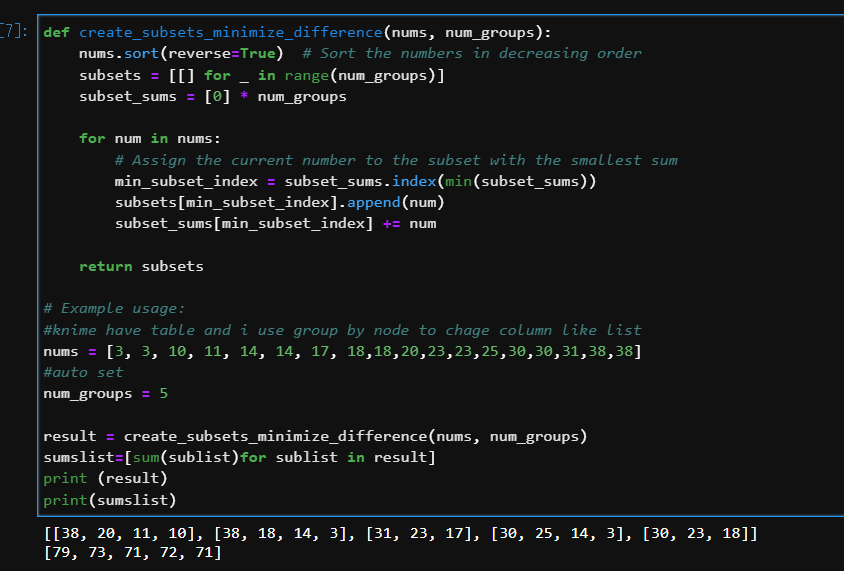Click the 'for num in nums:' loop line
Image resolution: width=844 pixels, height=571 pixels.
click(150, 138)
